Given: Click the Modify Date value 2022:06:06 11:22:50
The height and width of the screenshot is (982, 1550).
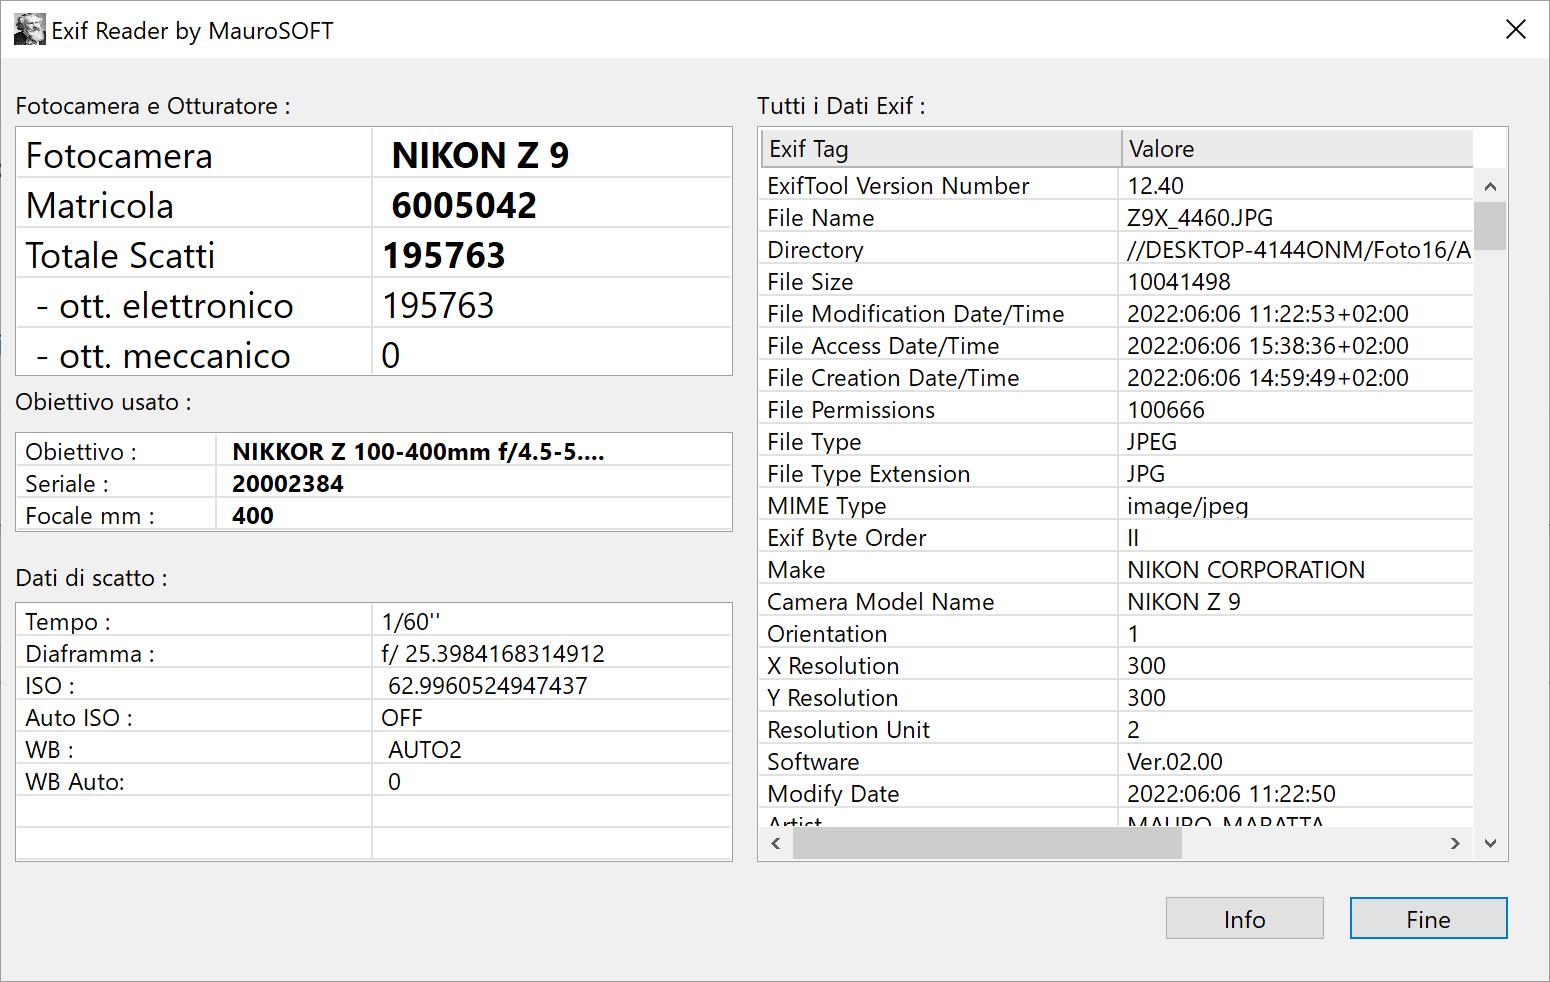Looking at the screenshot, I should click(x=1231, y=794).
